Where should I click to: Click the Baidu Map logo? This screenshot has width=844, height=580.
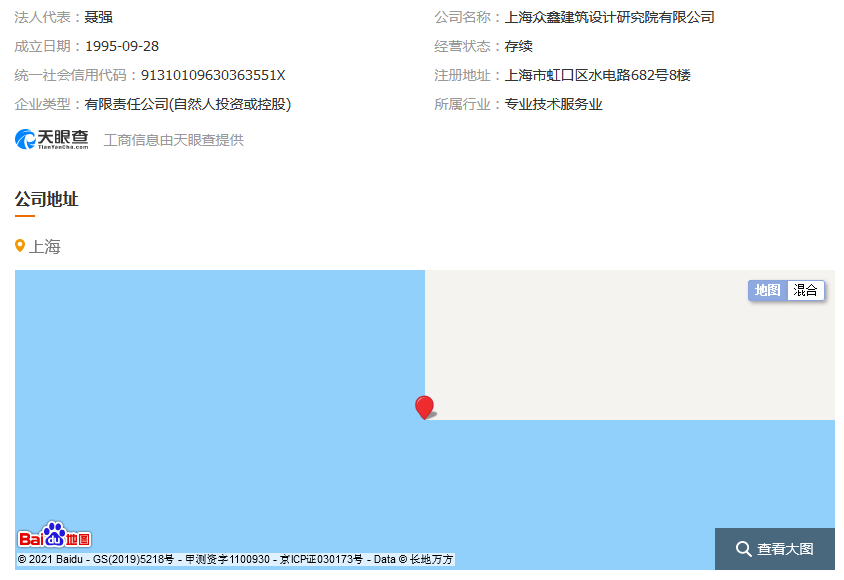(x=54, y=535)
